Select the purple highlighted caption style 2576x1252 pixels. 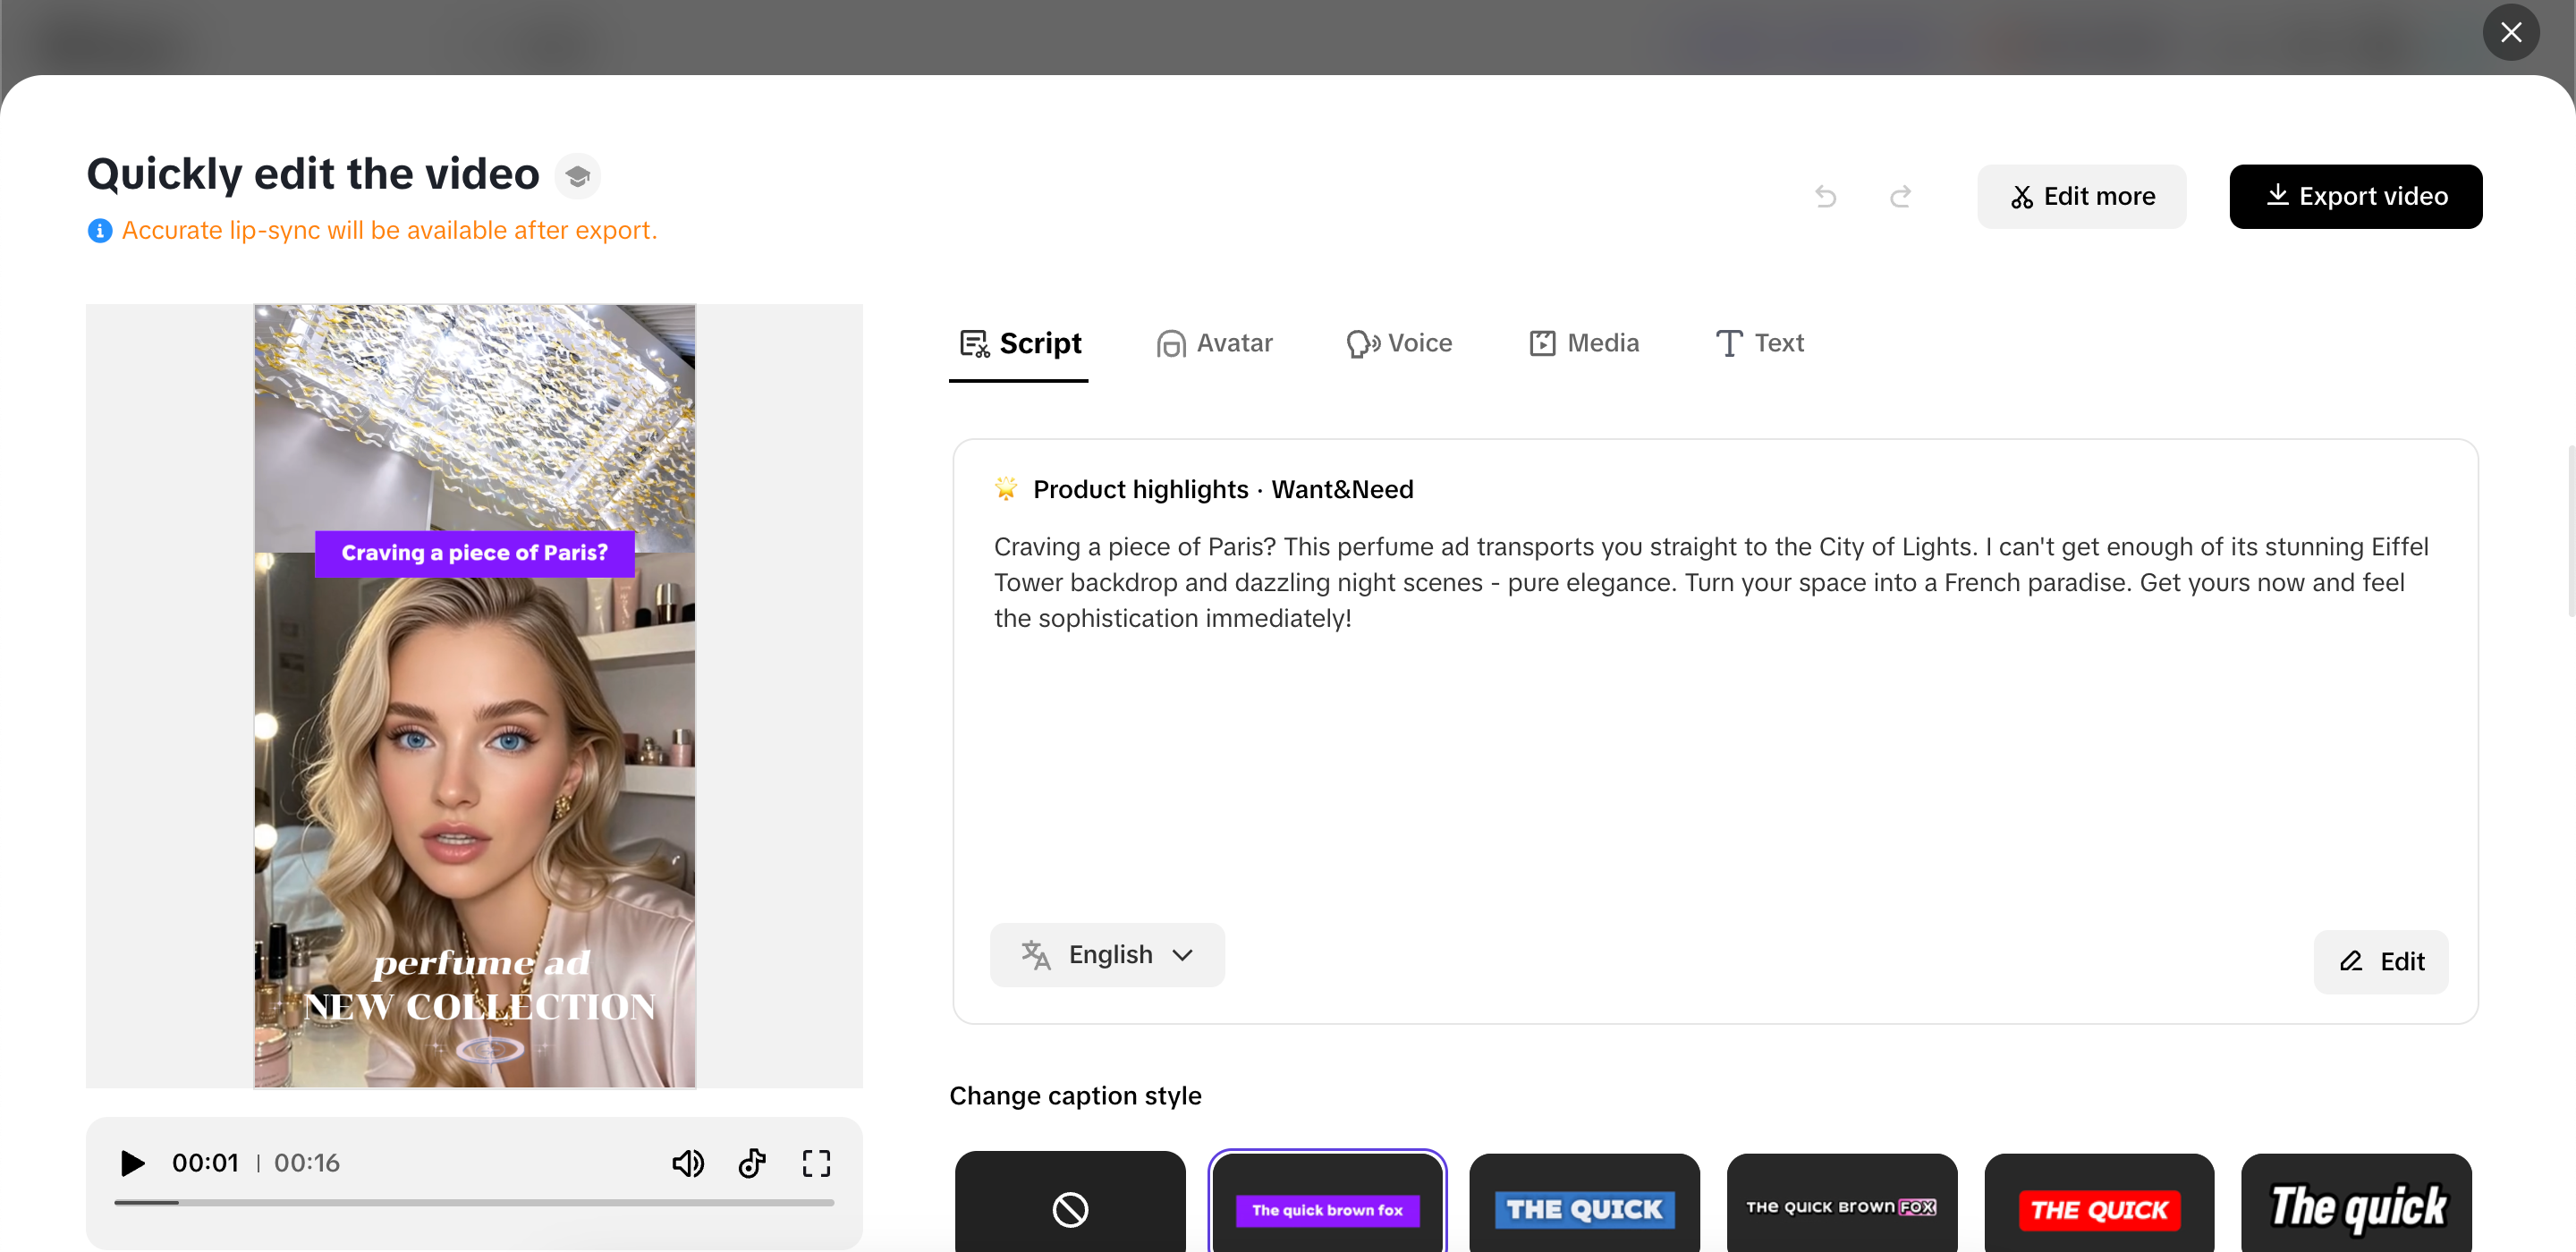click(1327, 1208)
